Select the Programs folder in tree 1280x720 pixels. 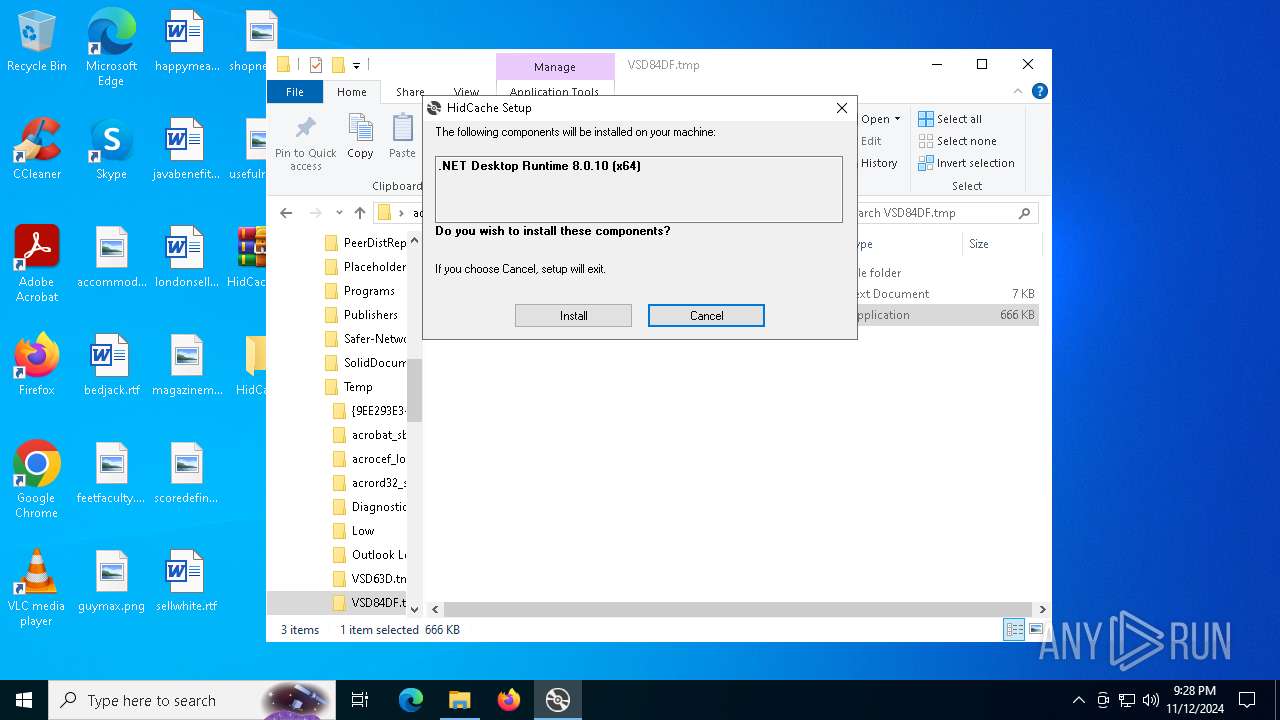pos(369,291)
